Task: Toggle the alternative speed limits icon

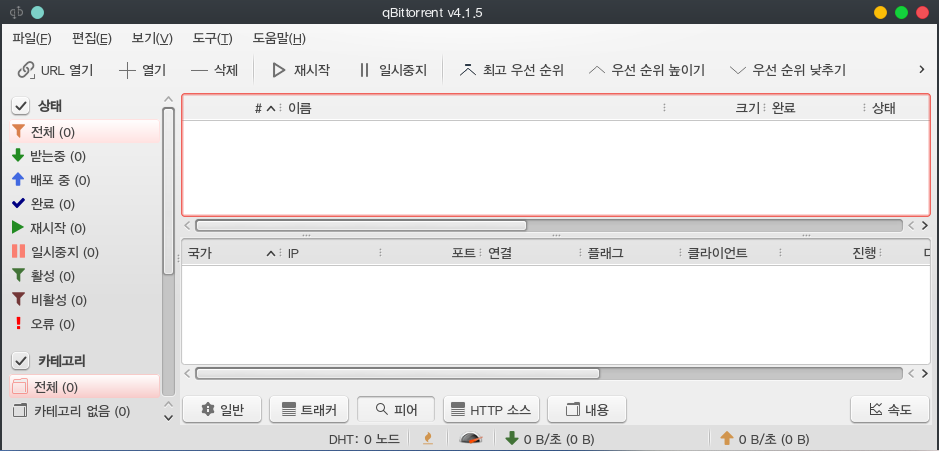Action: pyautogui.click(x=471, y=439)
